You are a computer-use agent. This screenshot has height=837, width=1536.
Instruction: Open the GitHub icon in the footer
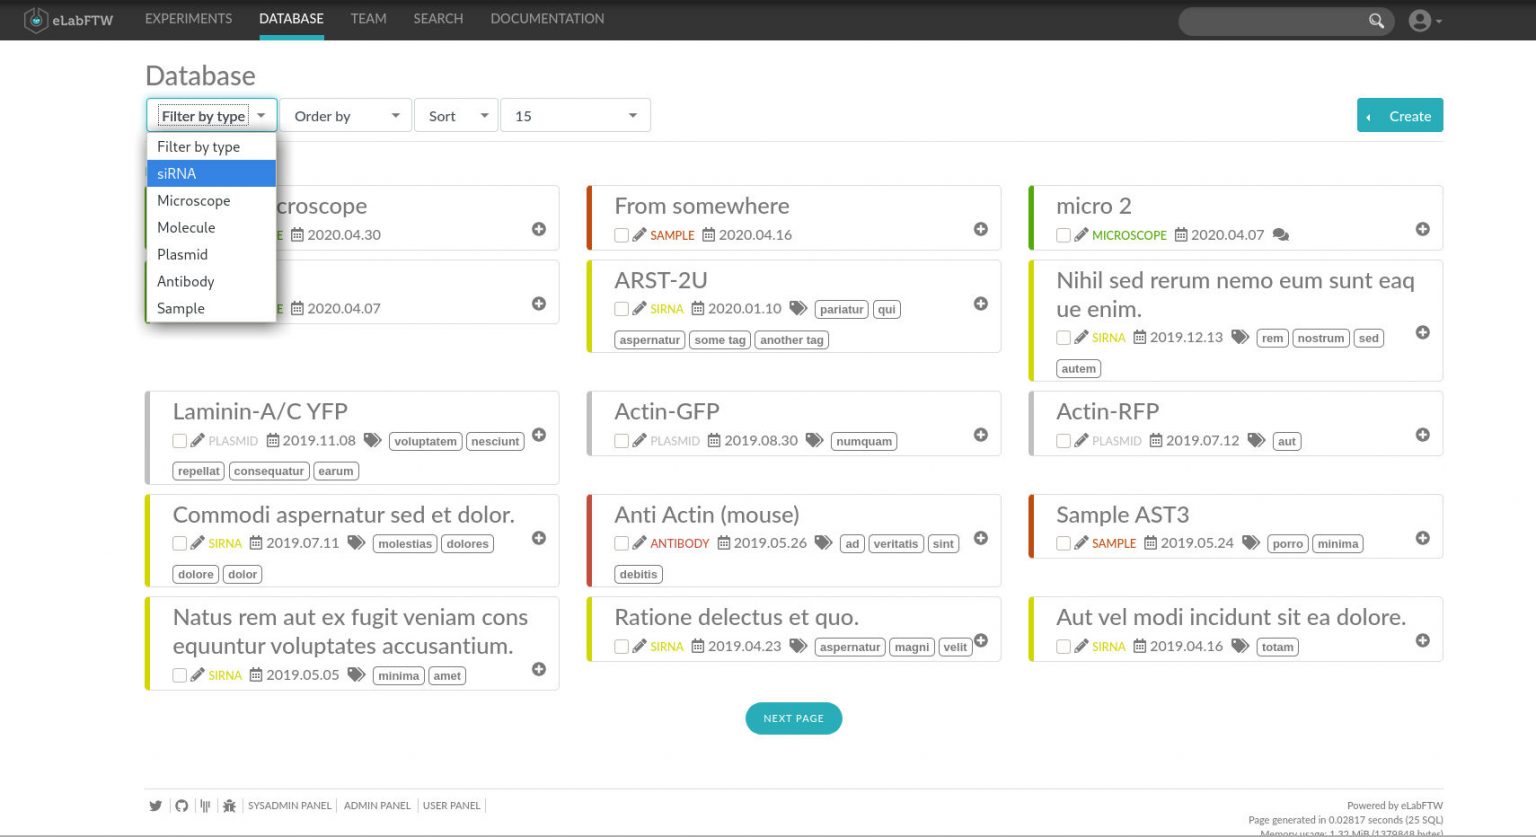[181, 805]
